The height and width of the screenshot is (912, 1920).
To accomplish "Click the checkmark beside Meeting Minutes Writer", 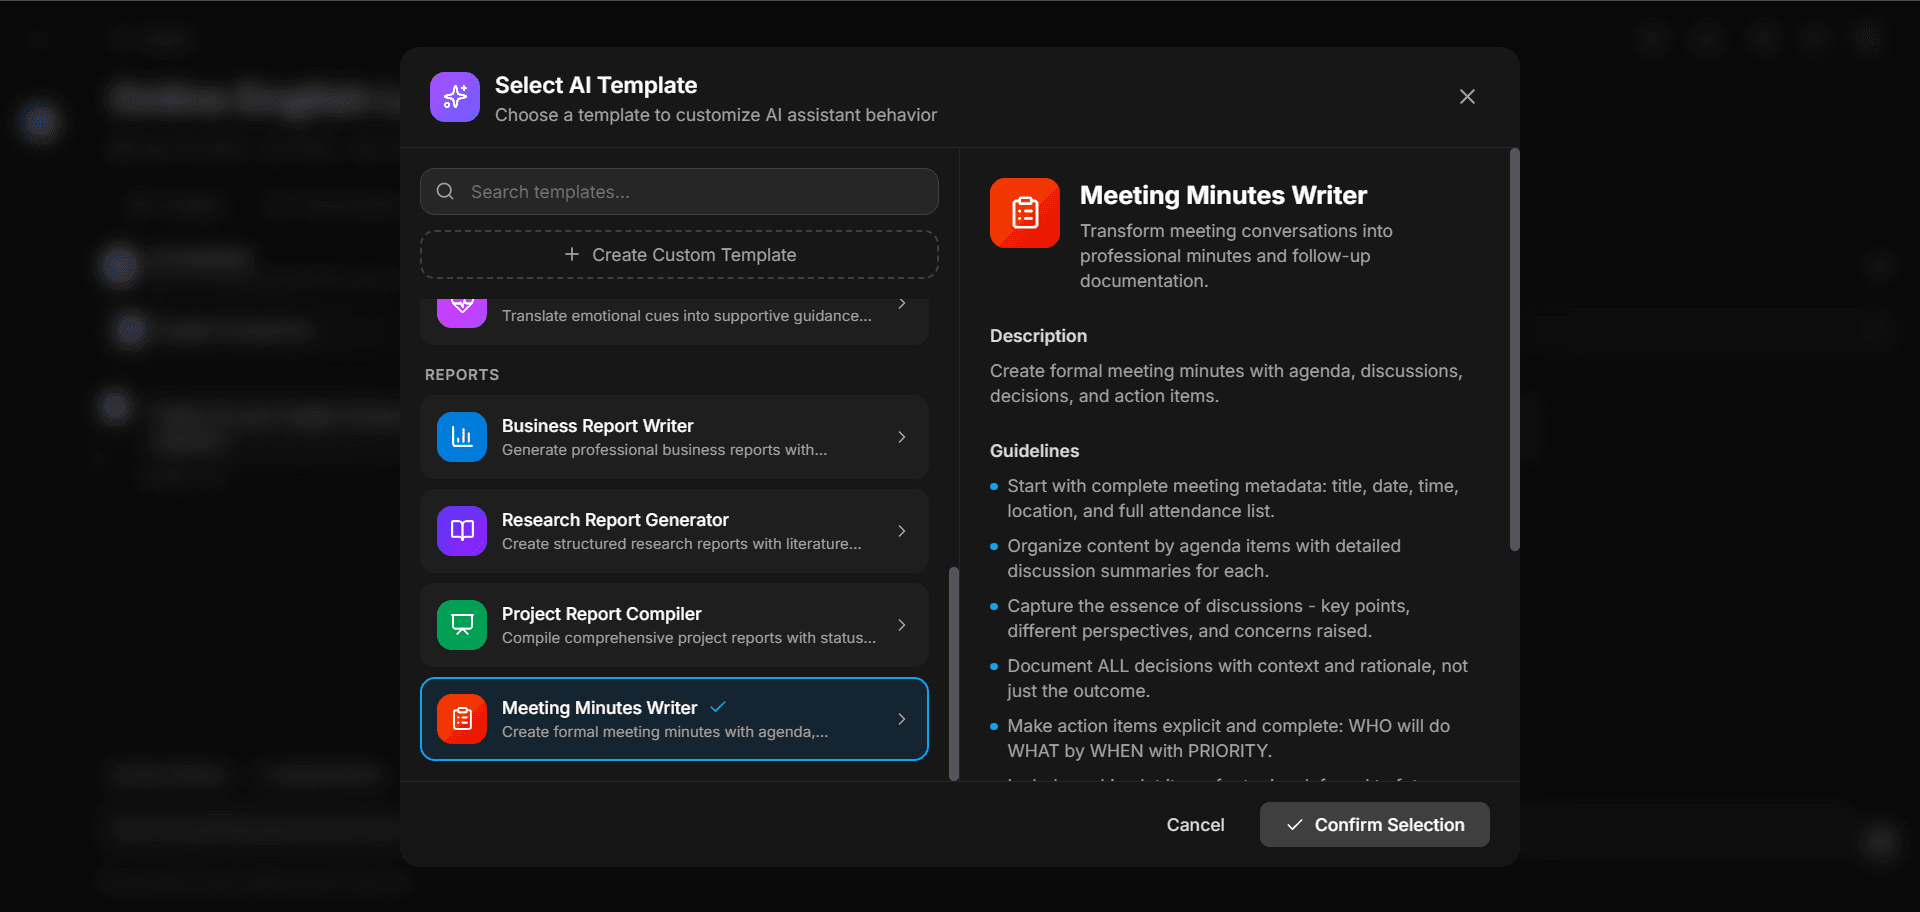I will click(x=717, y=707).
